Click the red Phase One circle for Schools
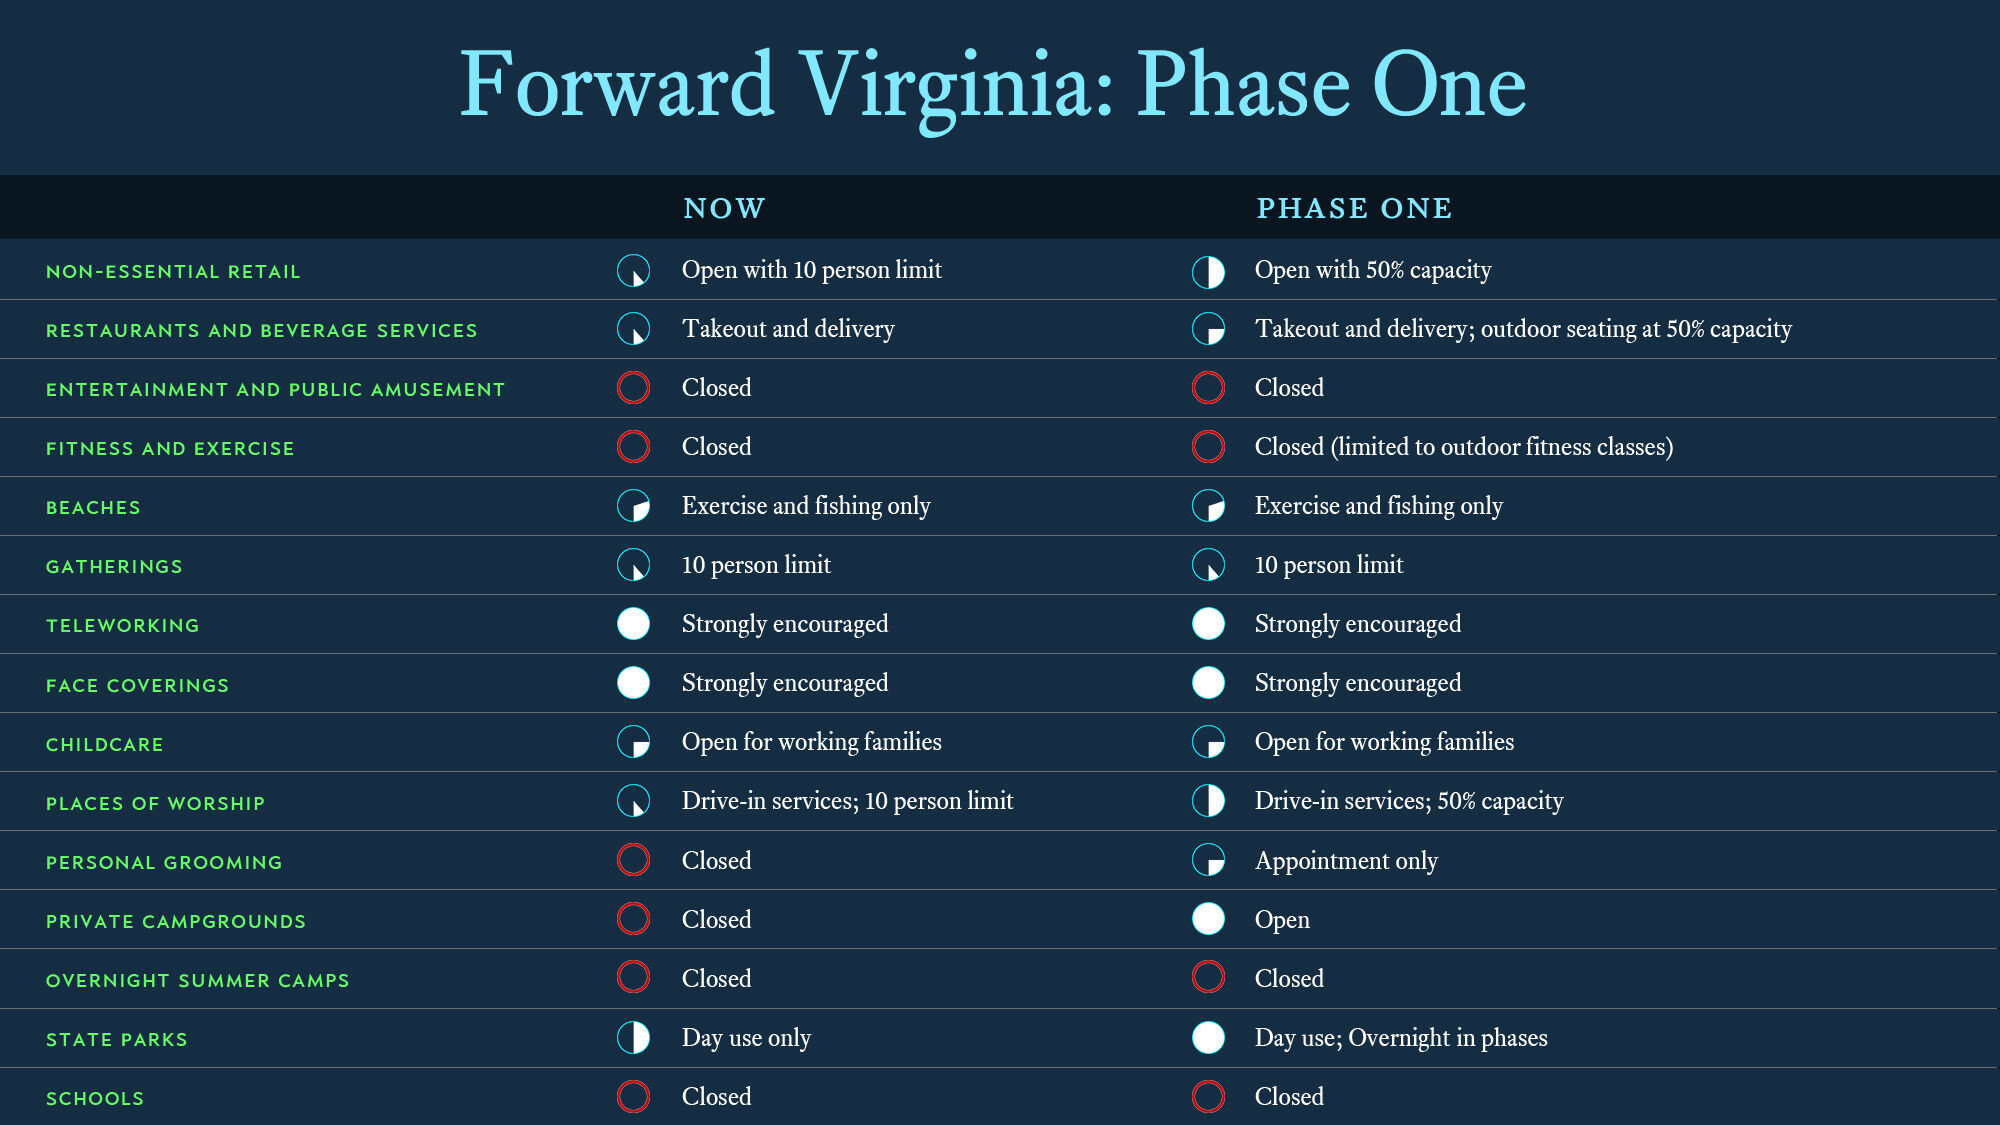Screen dimensions: 2000x1125 [x=1208, y=1097]
